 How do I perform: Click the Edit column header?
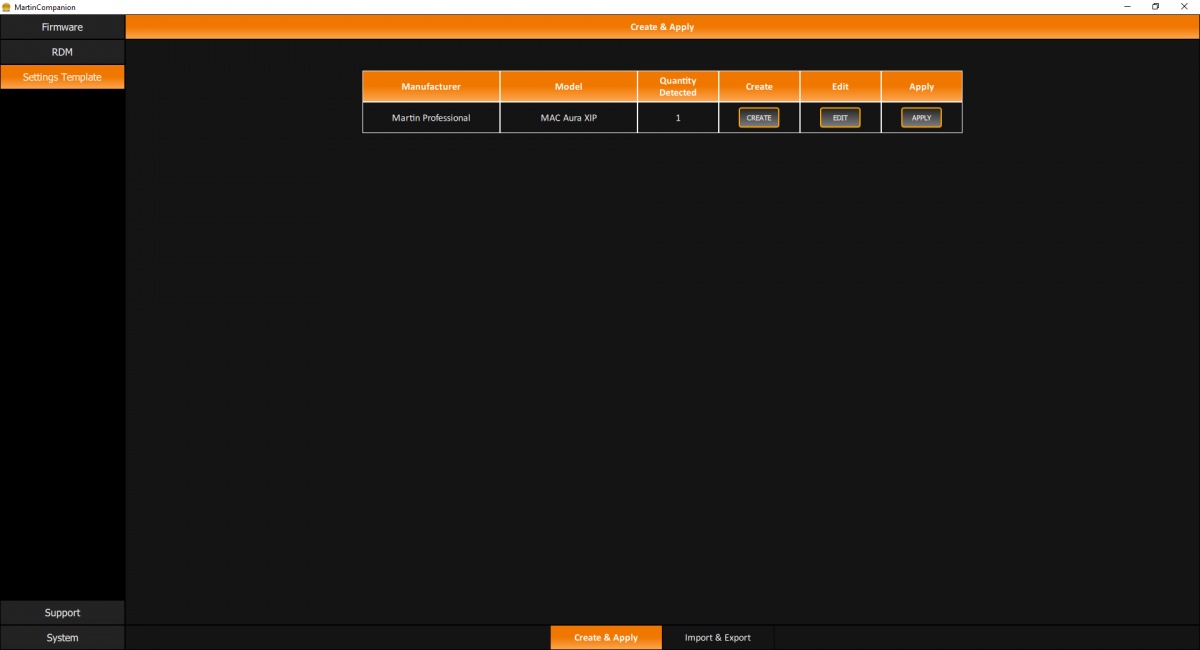[840, 86]
